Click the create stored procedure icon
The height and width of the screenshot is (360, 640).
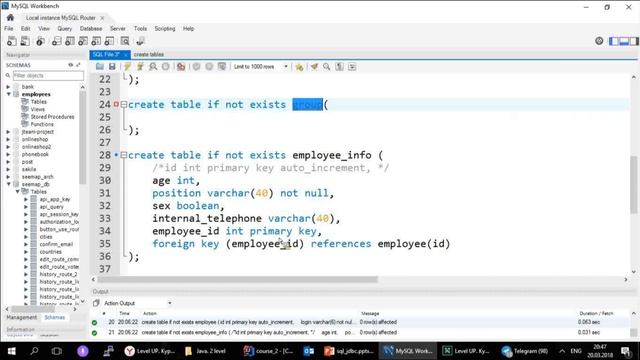tap(96, 41)
